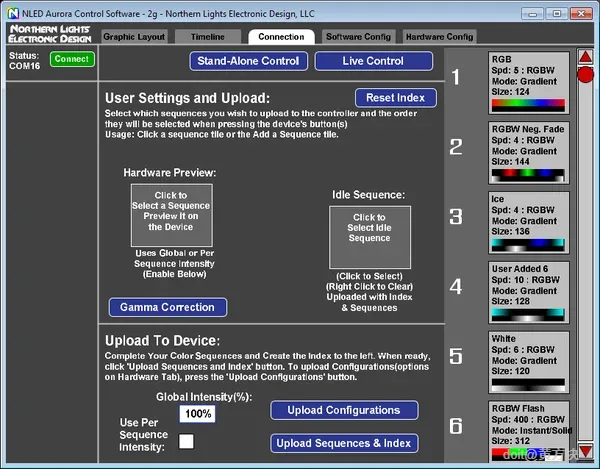Click the red circular scrollbar handle

pos(585,75)
